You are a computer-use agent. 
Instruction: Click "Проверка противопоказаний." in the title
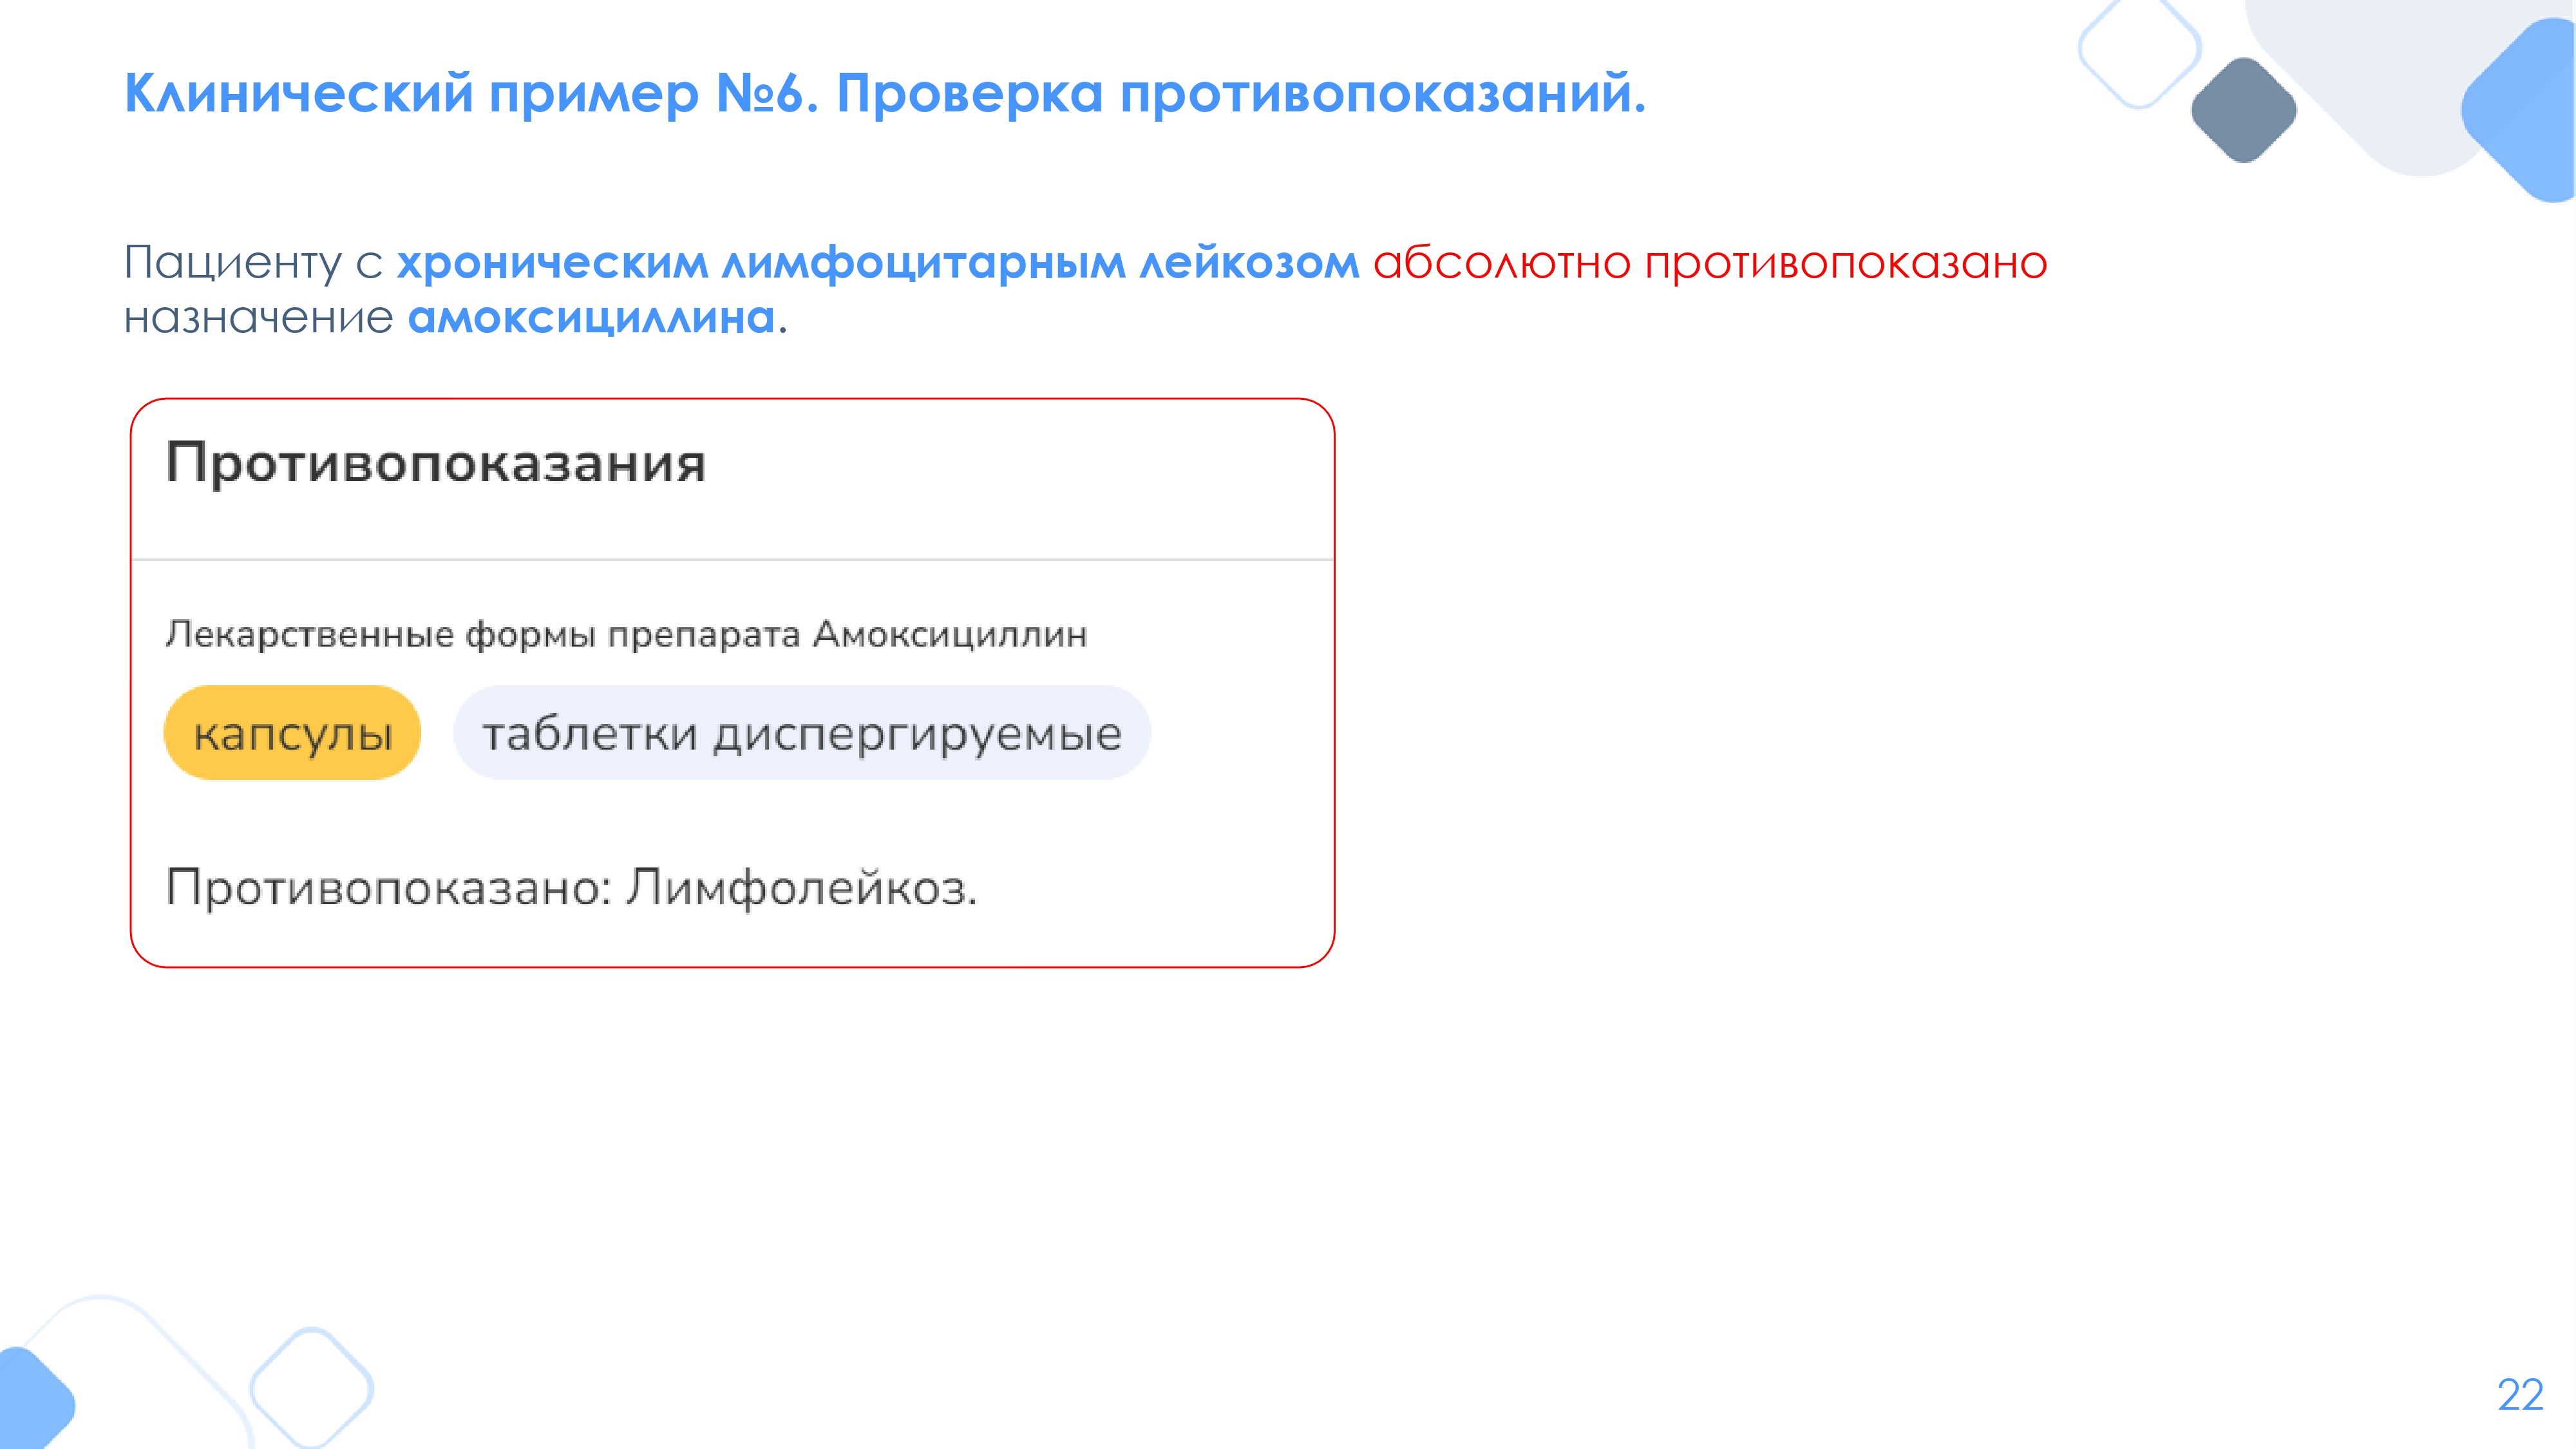coord(1240,94)
